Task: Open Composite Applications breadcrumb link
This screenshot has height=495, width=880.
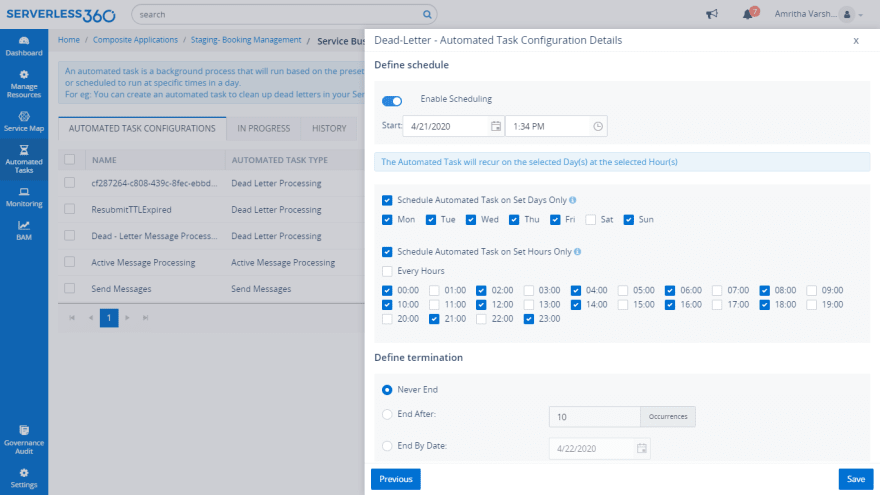Action: pos(135,40)
